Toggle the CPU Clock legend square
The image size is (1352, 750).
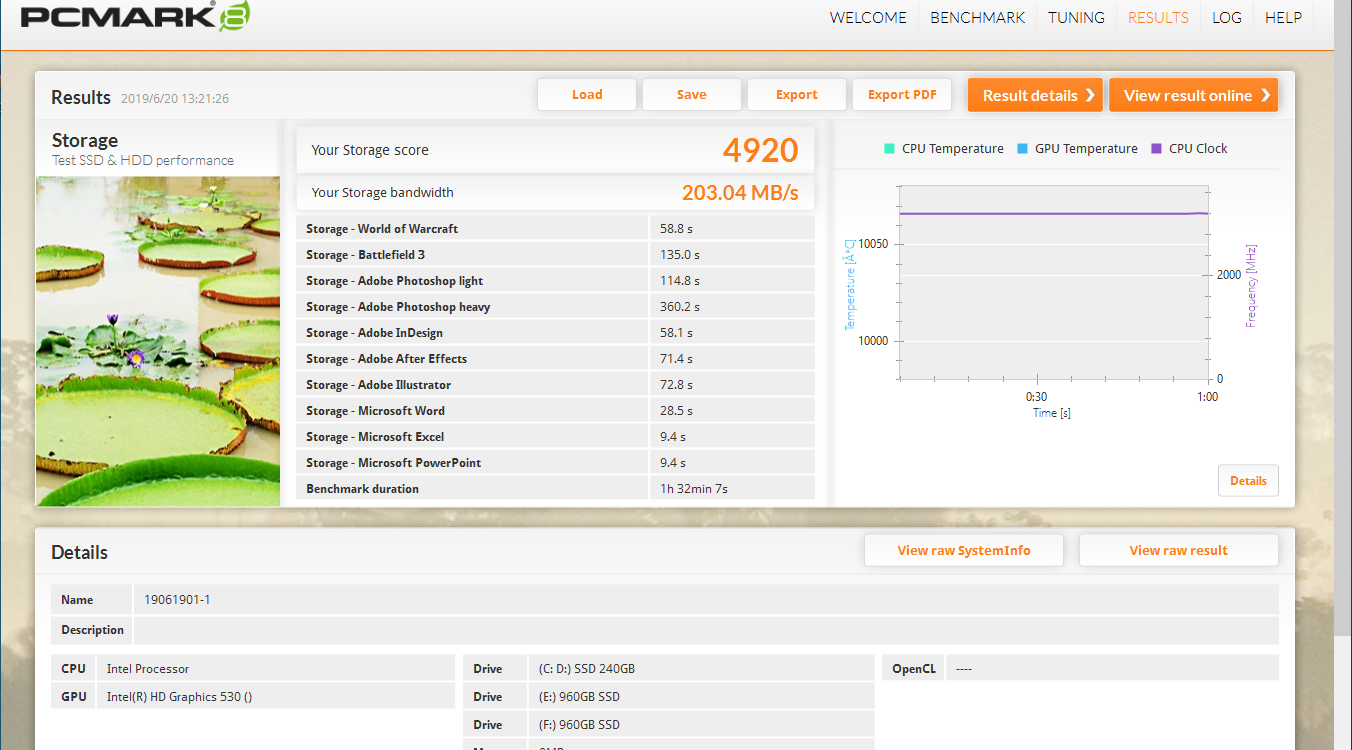[x=1156, y=149]
